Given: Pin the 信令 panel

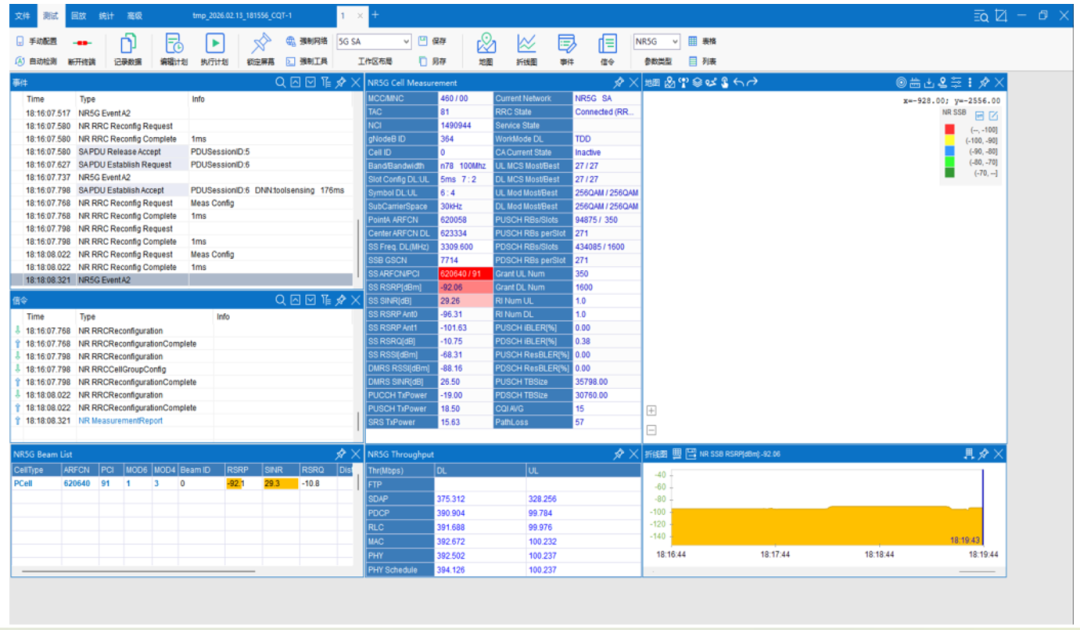Looking at the screenshot, I should click(341, 300).
